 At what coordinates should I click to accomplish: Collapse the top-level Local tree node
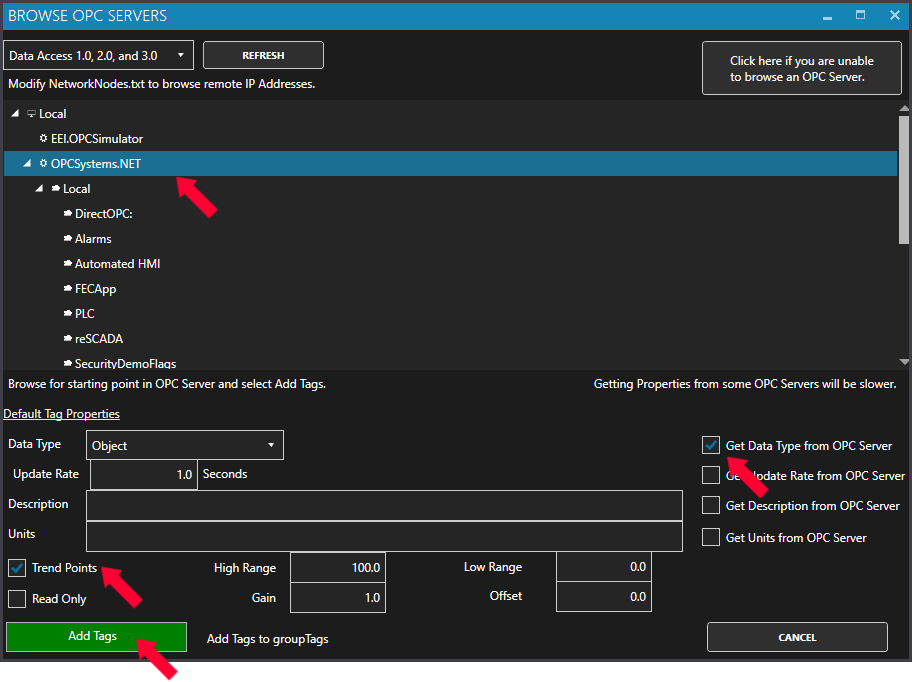tap(15, 114)
